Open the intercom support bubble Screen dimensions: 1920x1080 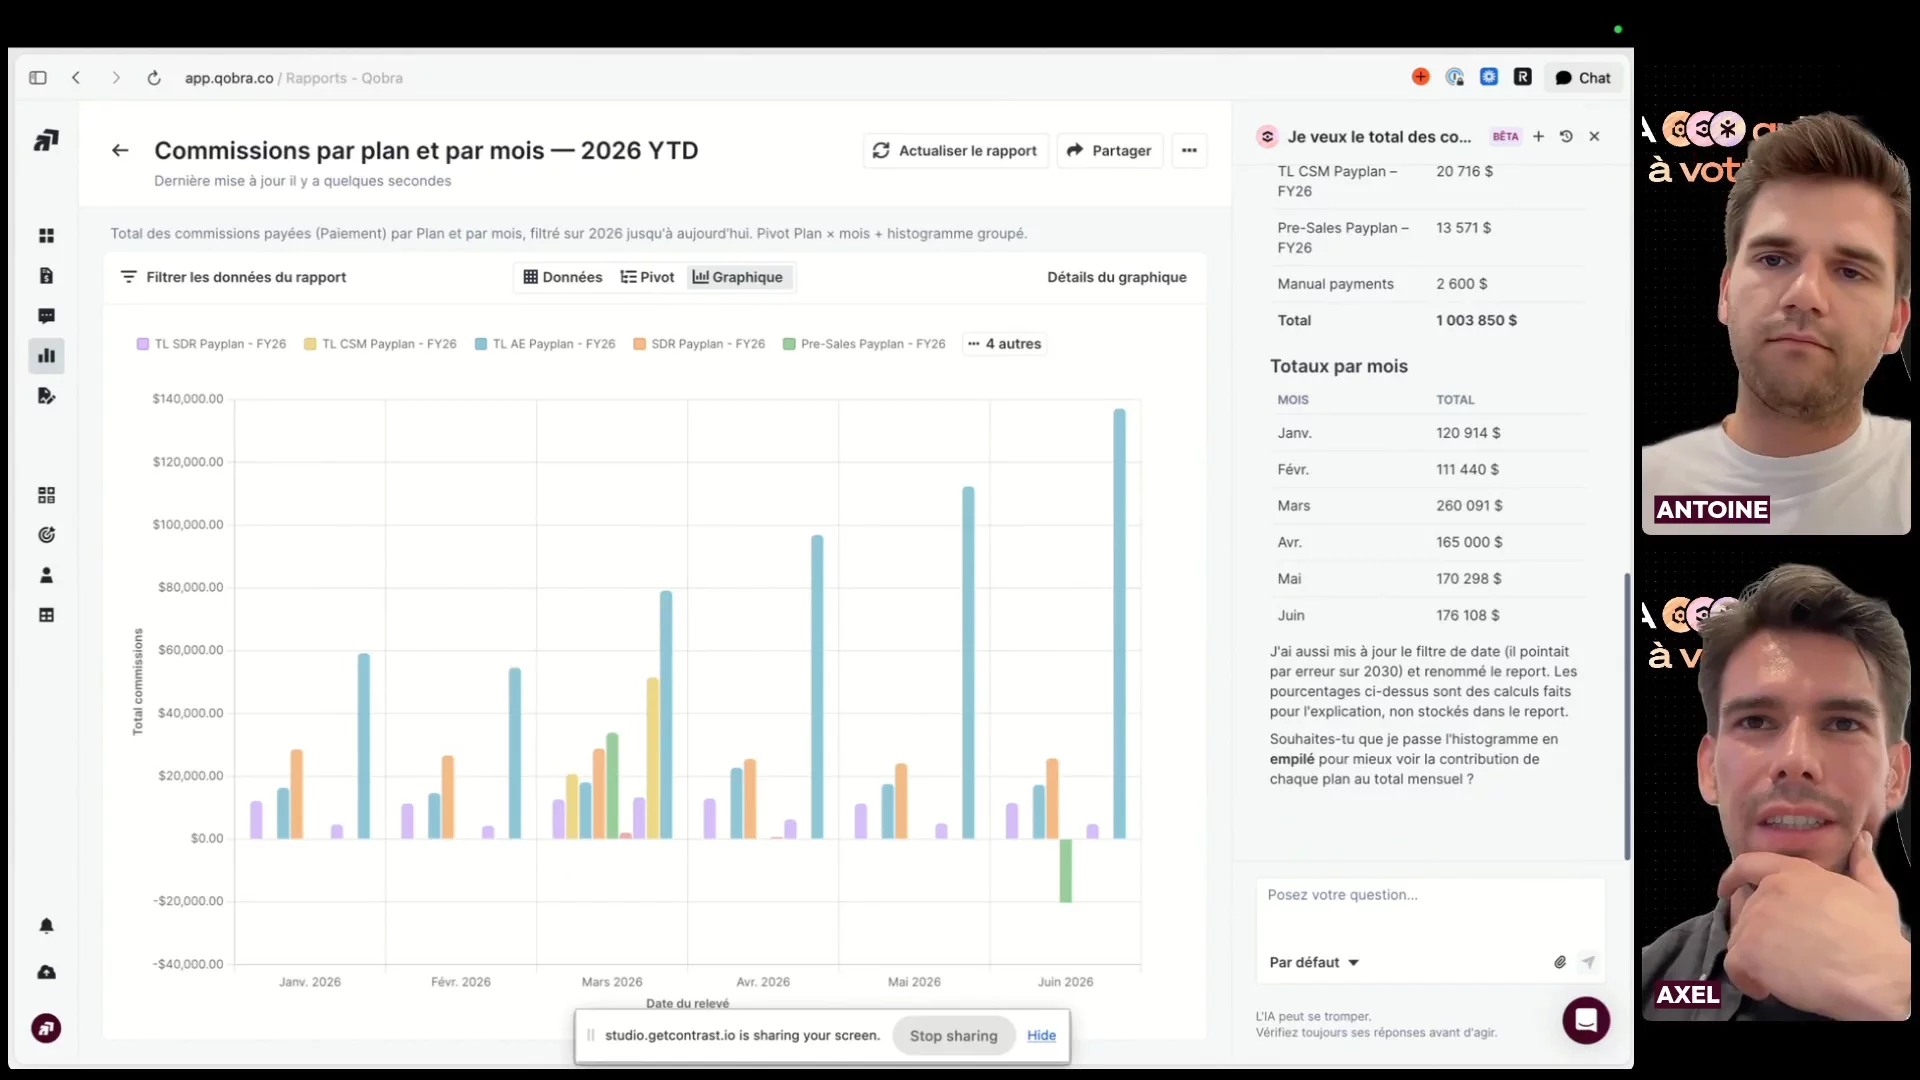[x=1586, y=1020]
